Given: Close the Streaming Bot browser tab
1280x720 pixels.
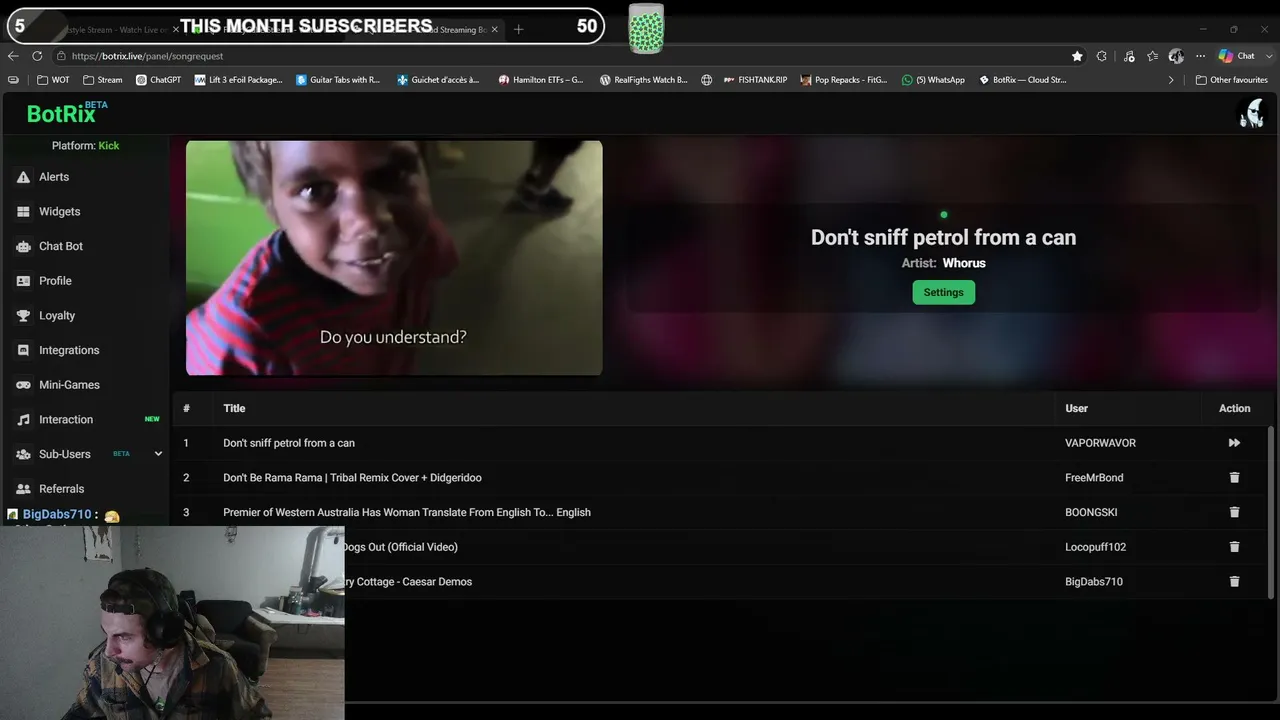Looking at the screenshot, I should [494, 30].
